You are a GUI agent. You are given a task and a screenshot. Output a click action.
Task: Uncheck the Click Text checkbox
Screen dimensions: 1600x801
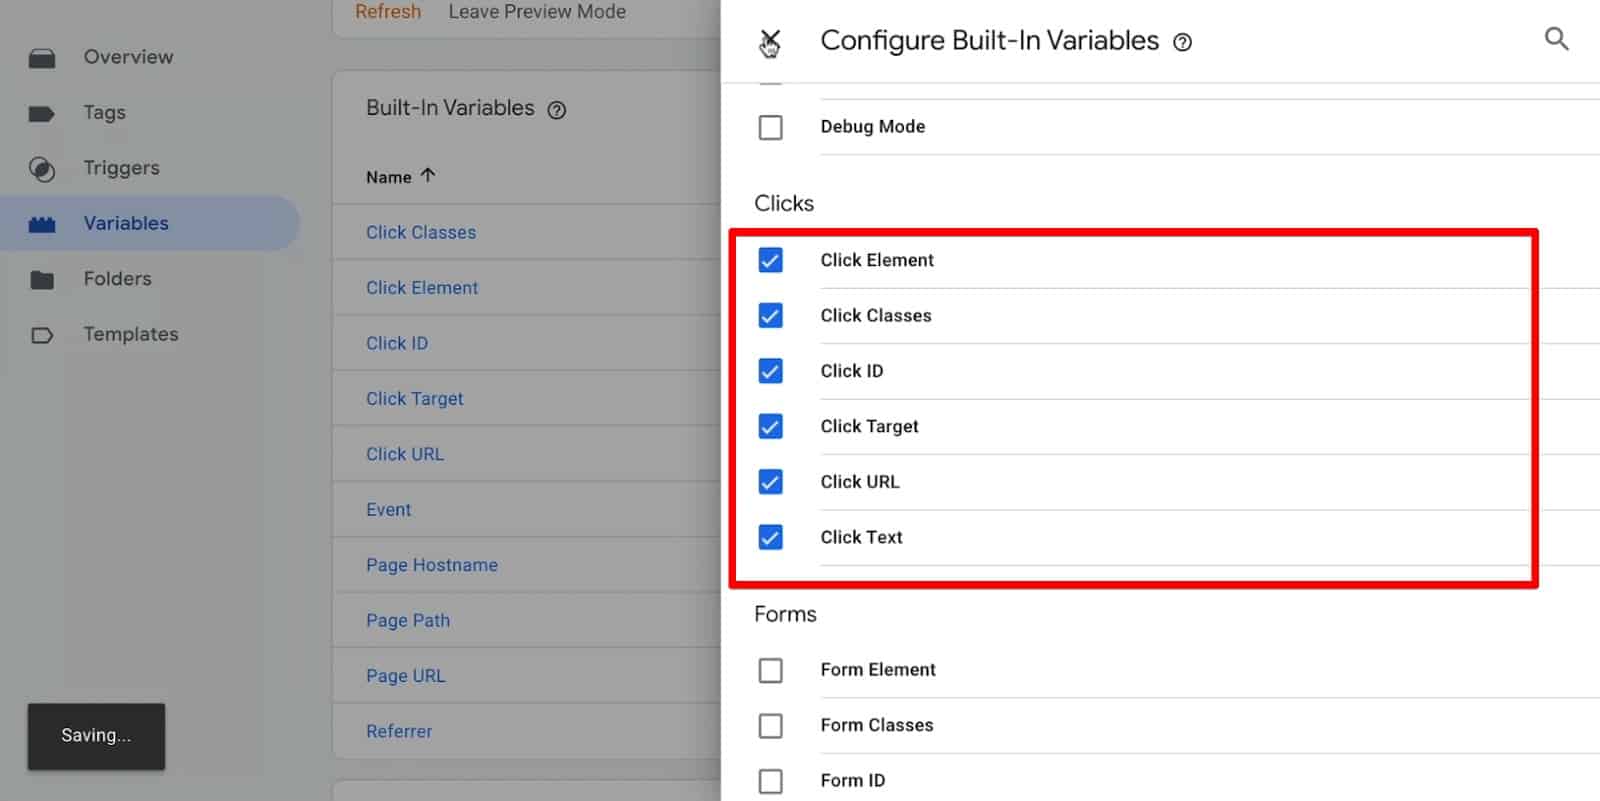tap(770, 537)
